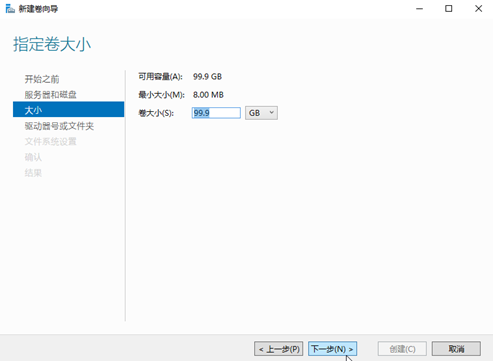Minimize the 新建卷向导 window
The image size is (493, 361).
pyautogui.click(x=419, y=9)
